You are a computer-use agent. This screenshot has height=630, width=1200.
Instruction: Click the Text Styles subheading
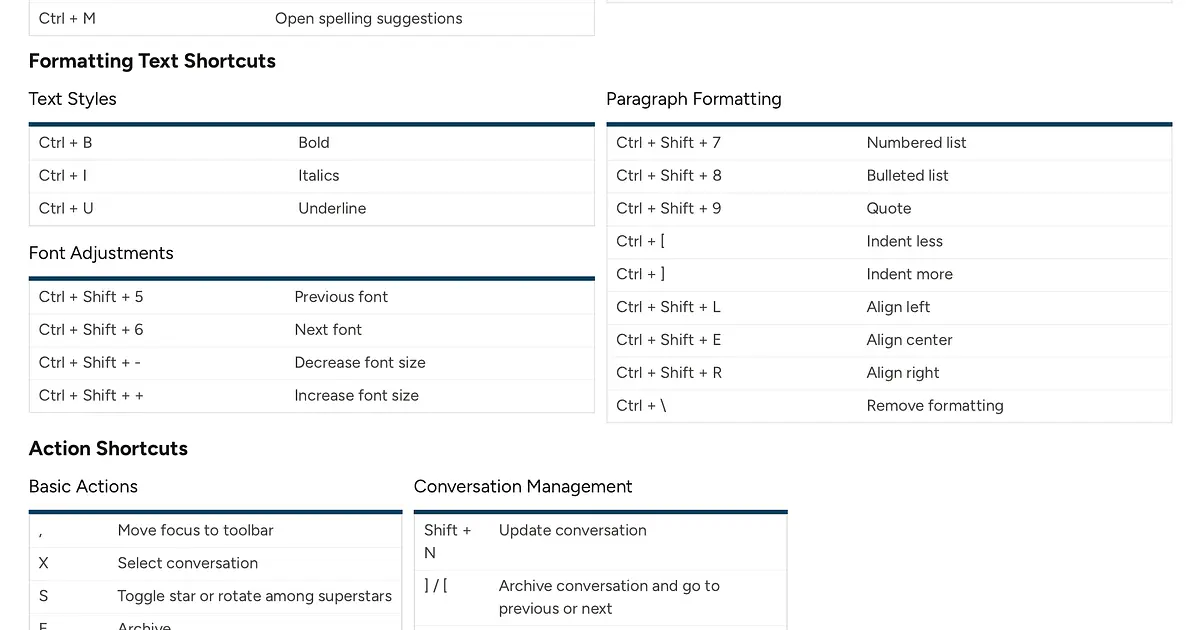[x=73, y=99]
